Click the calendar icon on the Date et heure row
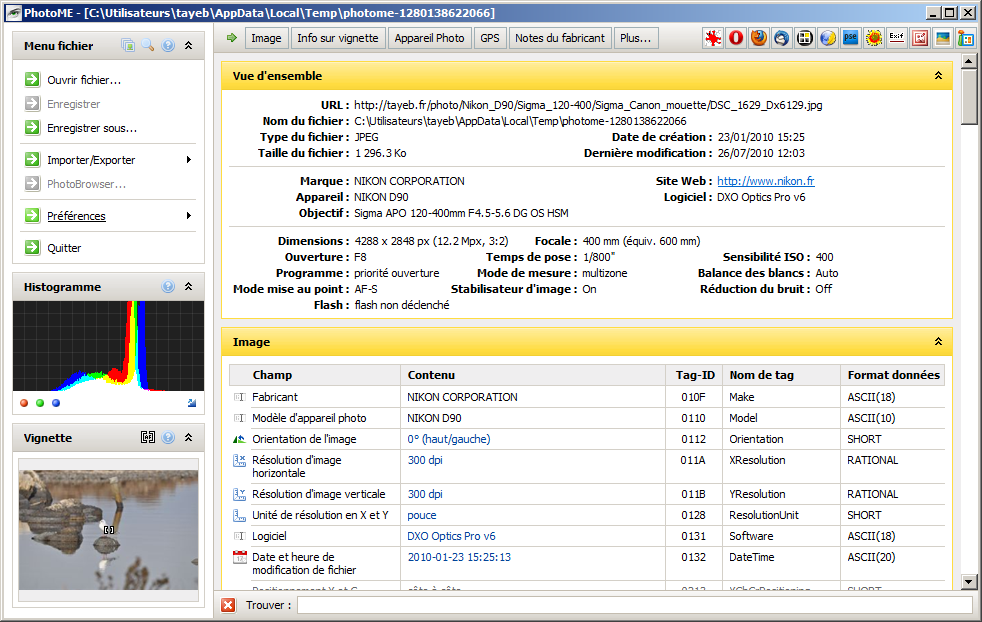Image resolution: width=982 pixels, height=622 pixels. tap(239, 557)
